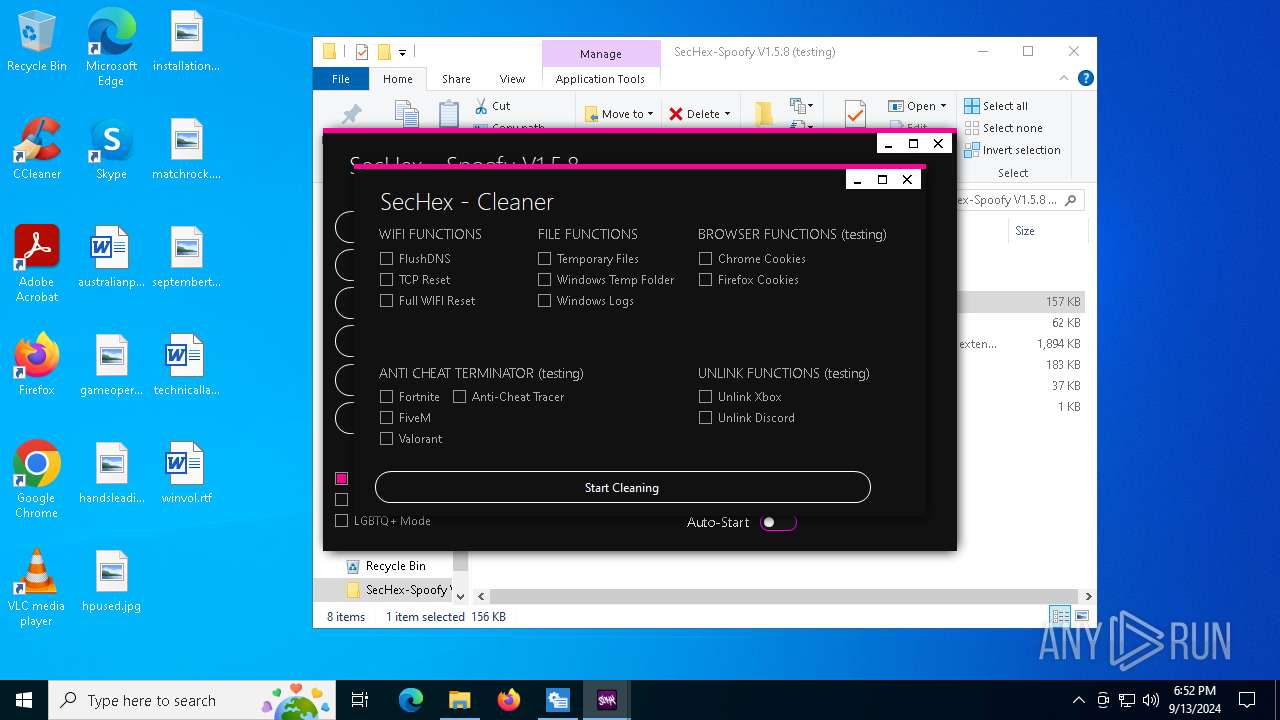Select the Application Tools tab
The image size is (1280, 720).
(x=600, y=79)
